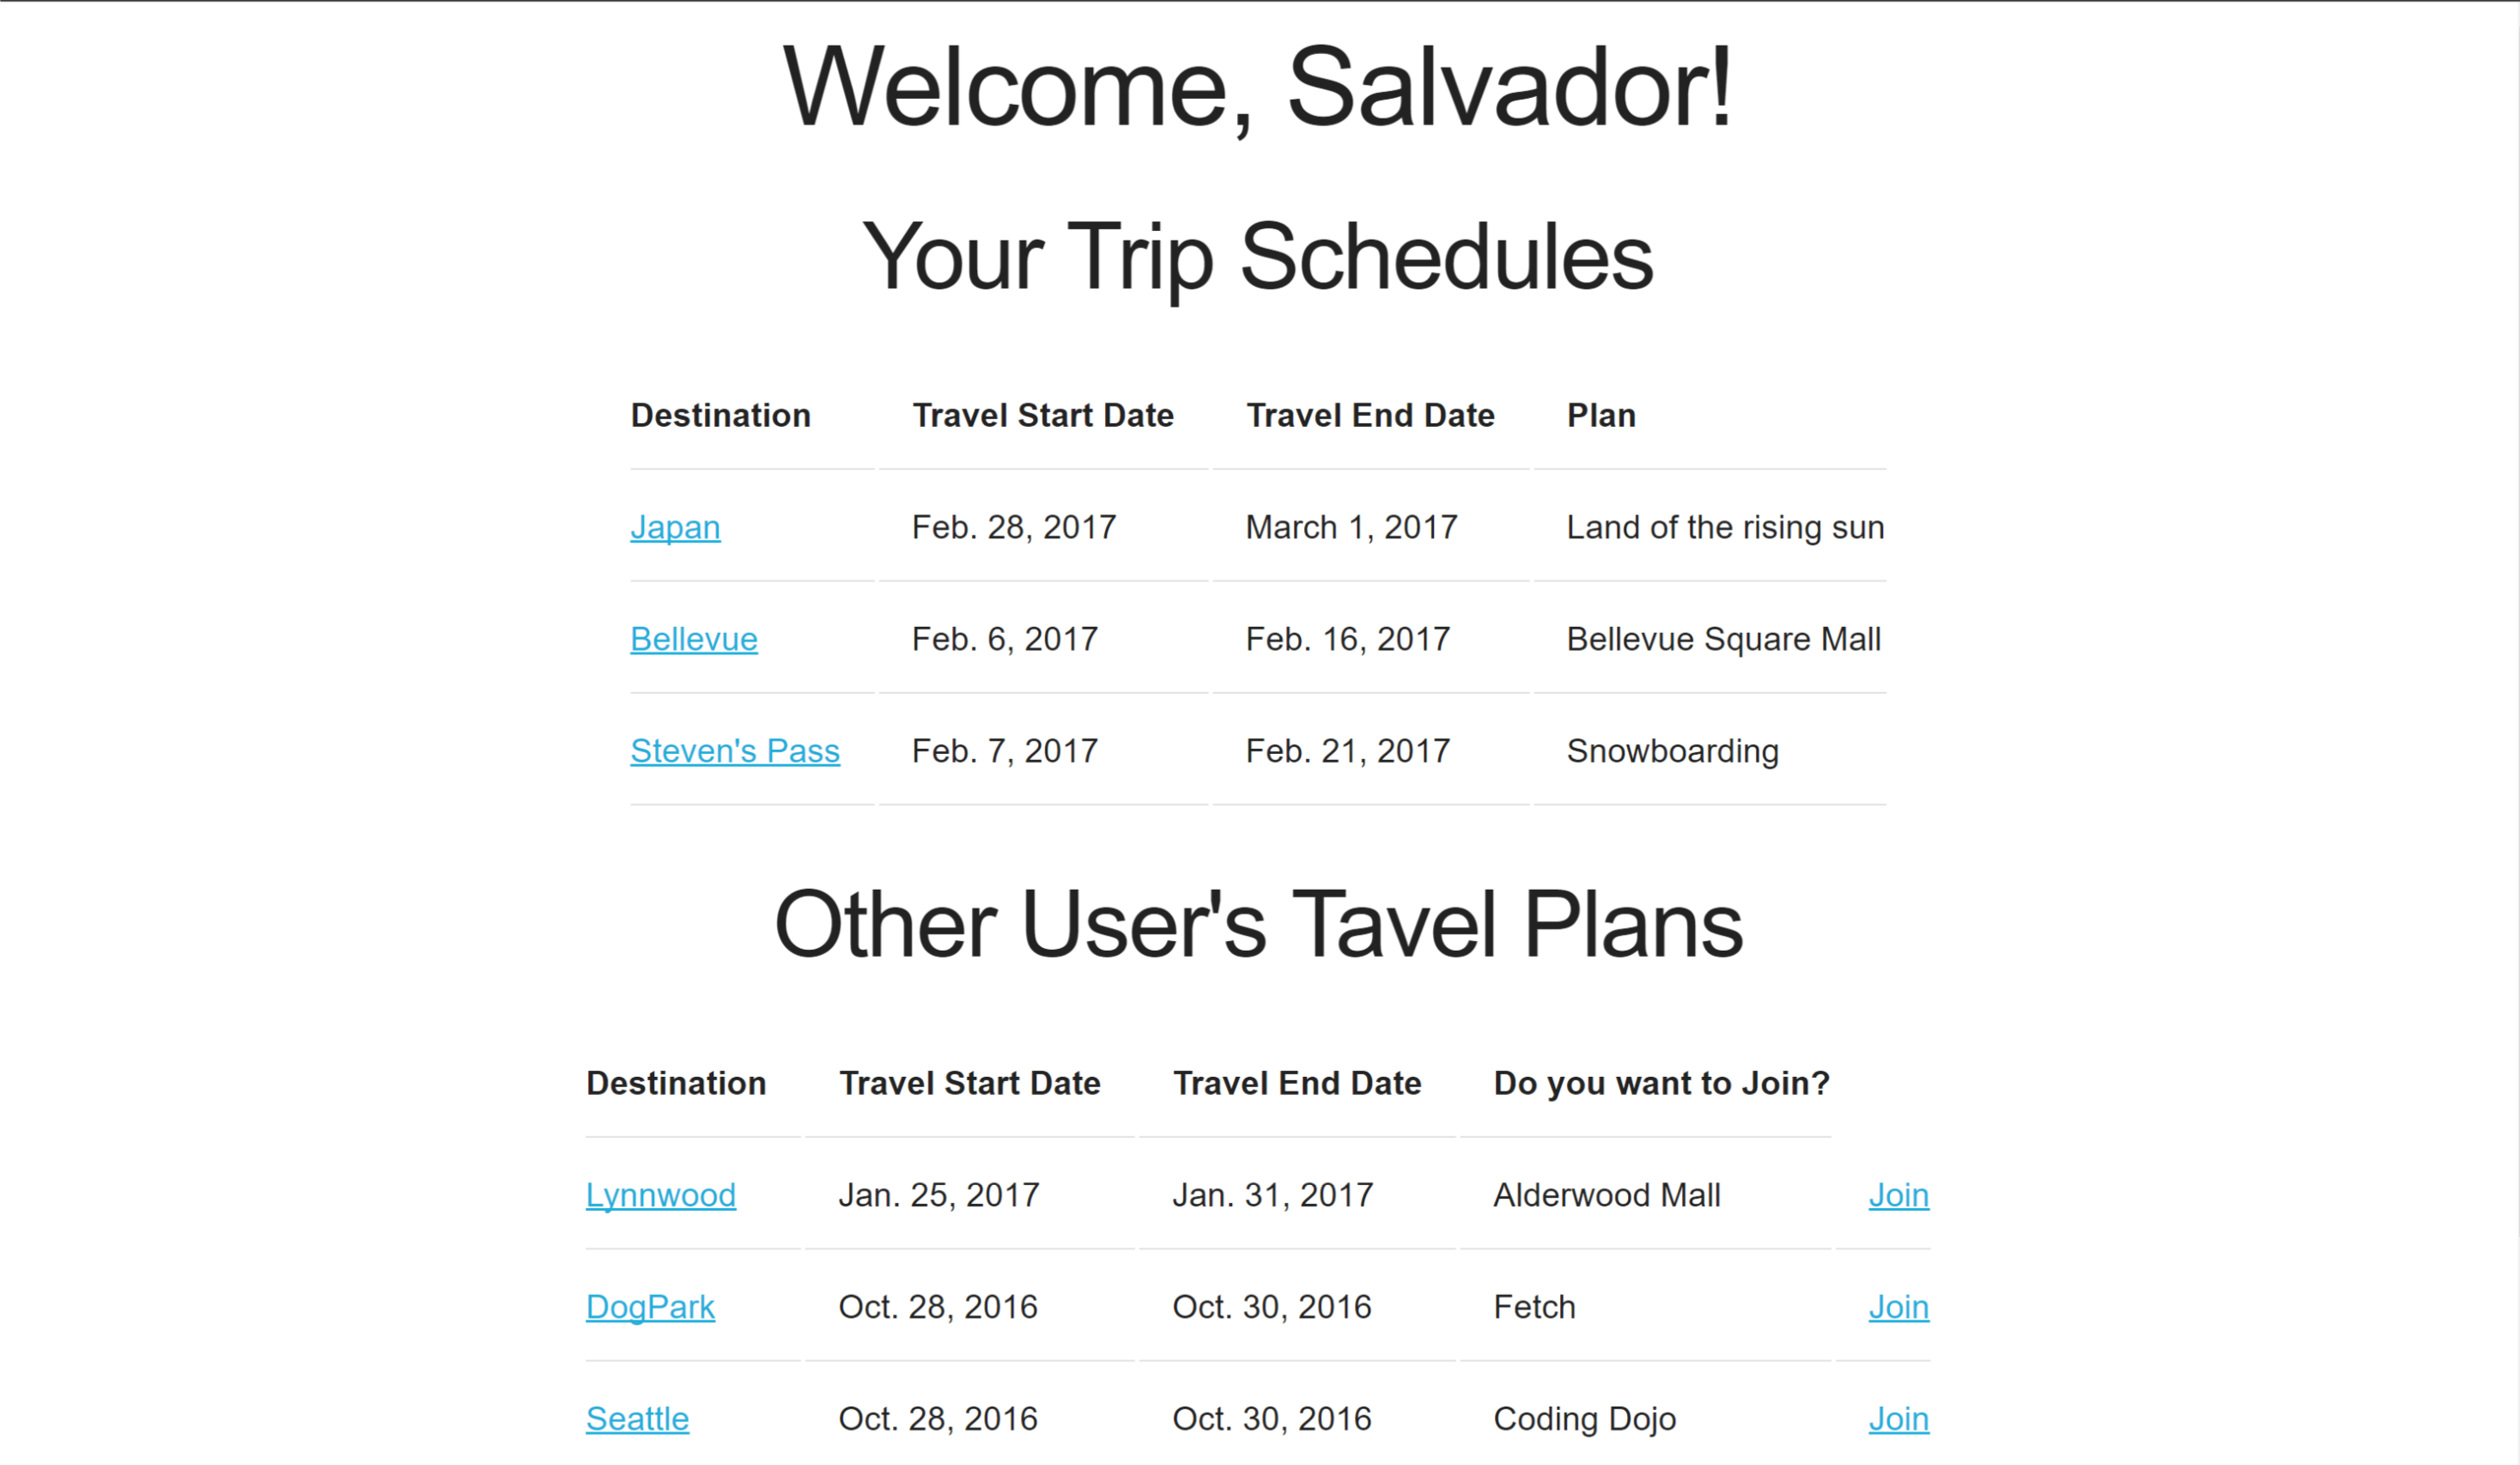
Task: Open the Seattle destination link
Action: pyautogui.click(x=637, y=1419)
